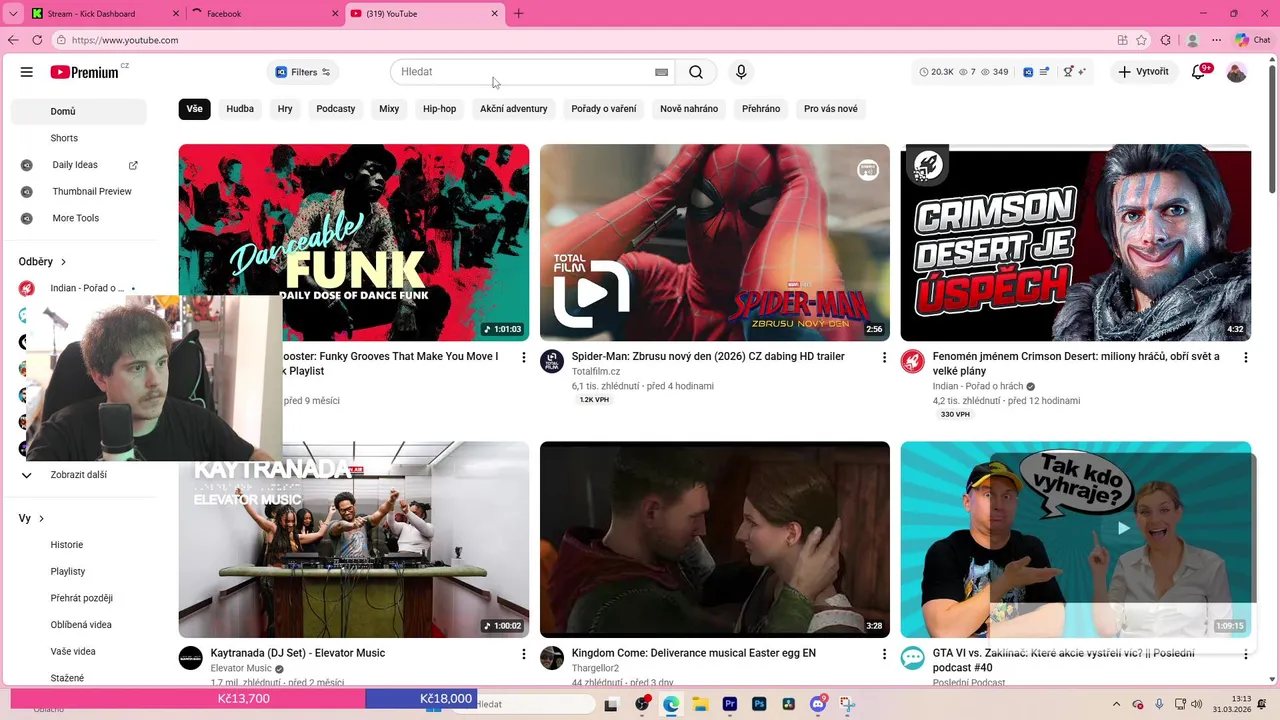This screenshot has height=720, width=1280.
Task: Select the Vše filter chip
Action: (194, 109)
